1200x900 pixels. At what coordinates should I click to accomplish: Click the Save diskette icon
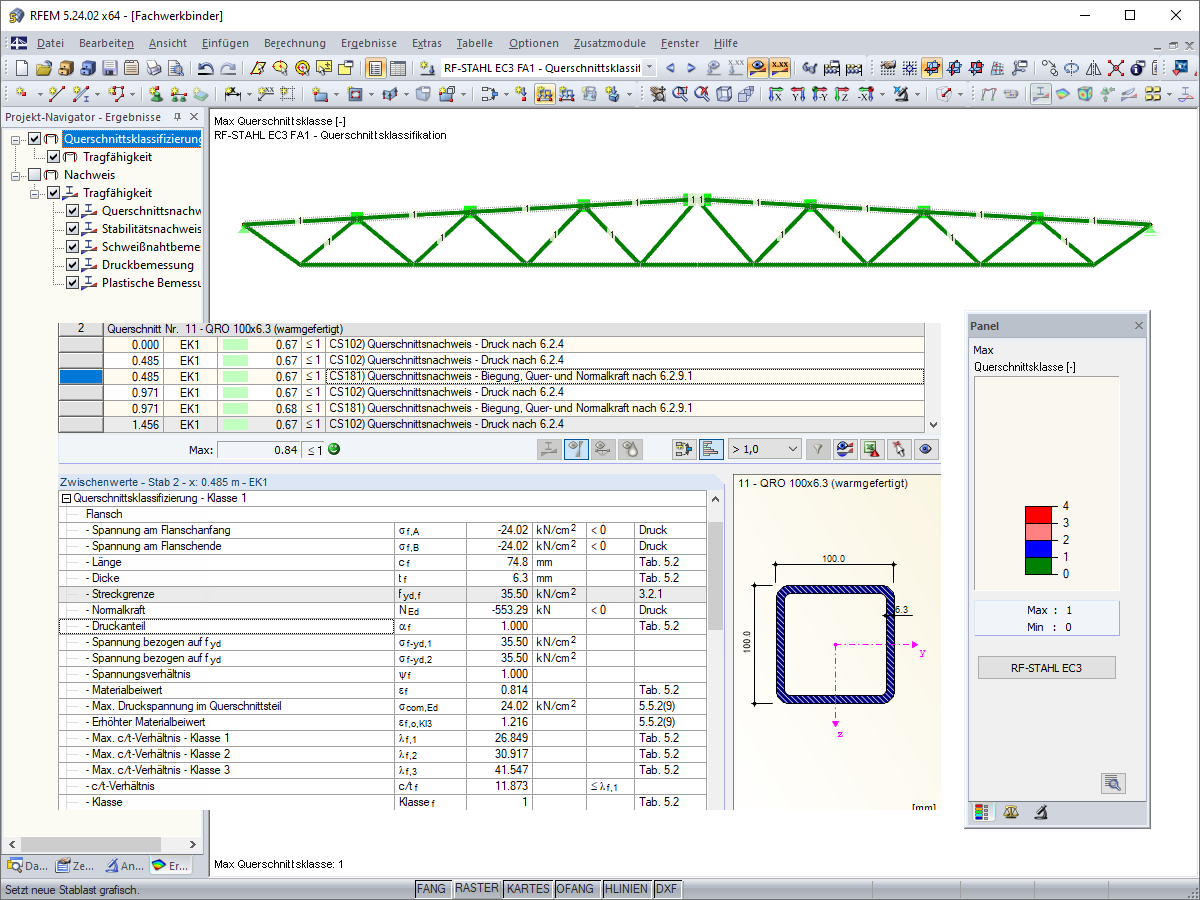[109, 68]
